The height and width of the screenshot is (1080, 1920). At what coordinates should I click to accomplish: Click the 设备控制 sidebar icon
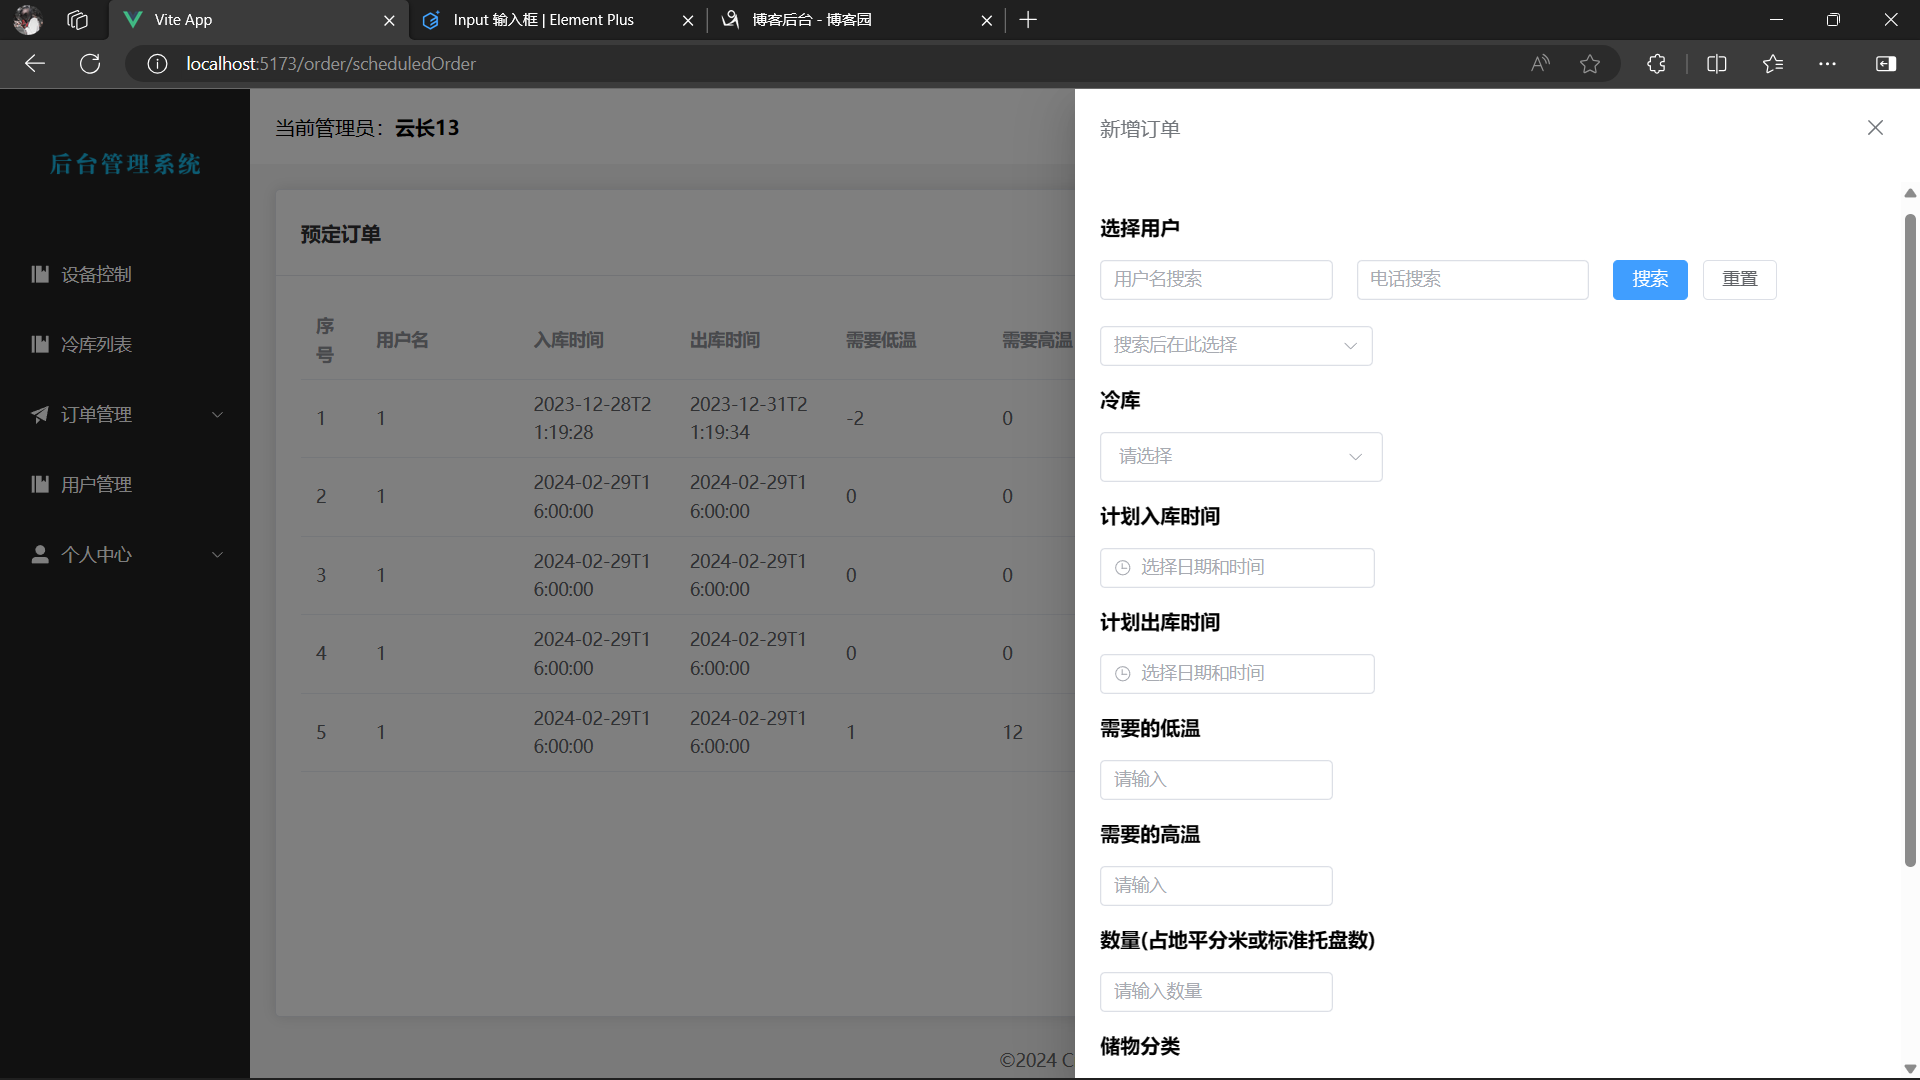click(x=40, y=274)
